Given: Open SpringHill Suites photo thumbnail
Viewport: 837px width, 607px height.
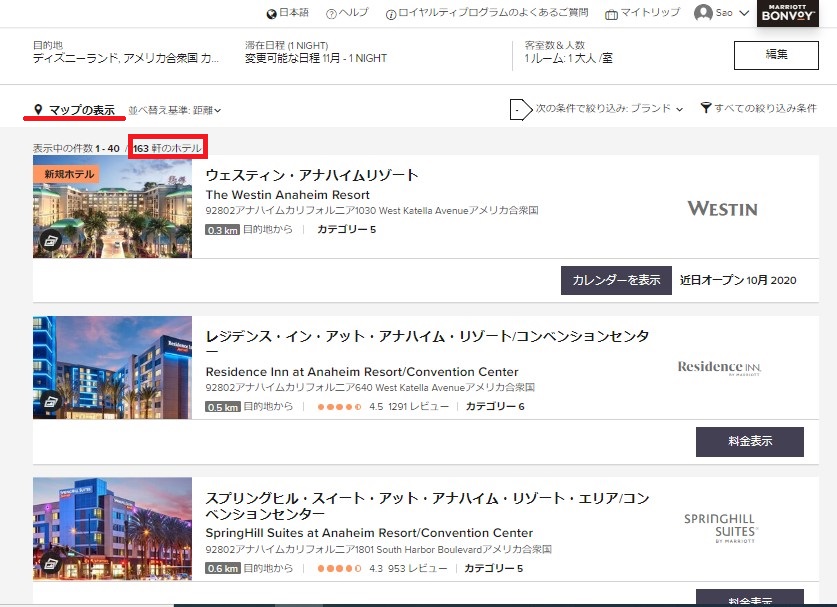Looking at the screenshot, I should point(112,529).
